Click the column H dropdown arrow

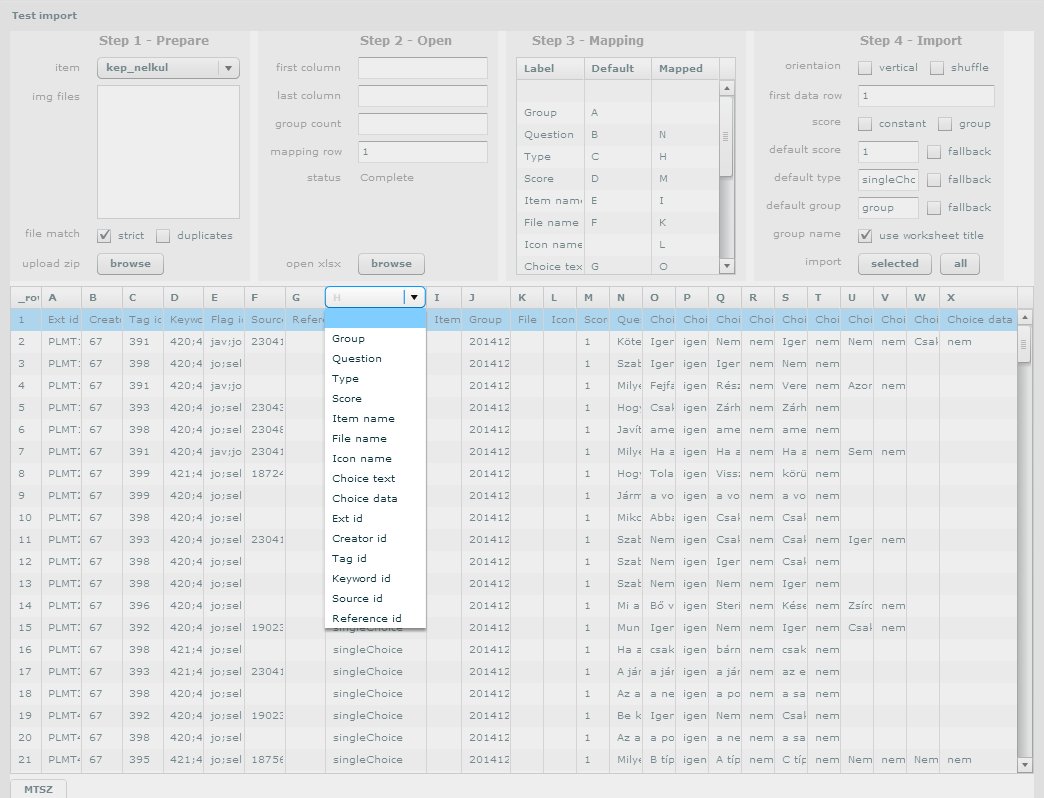414,297
